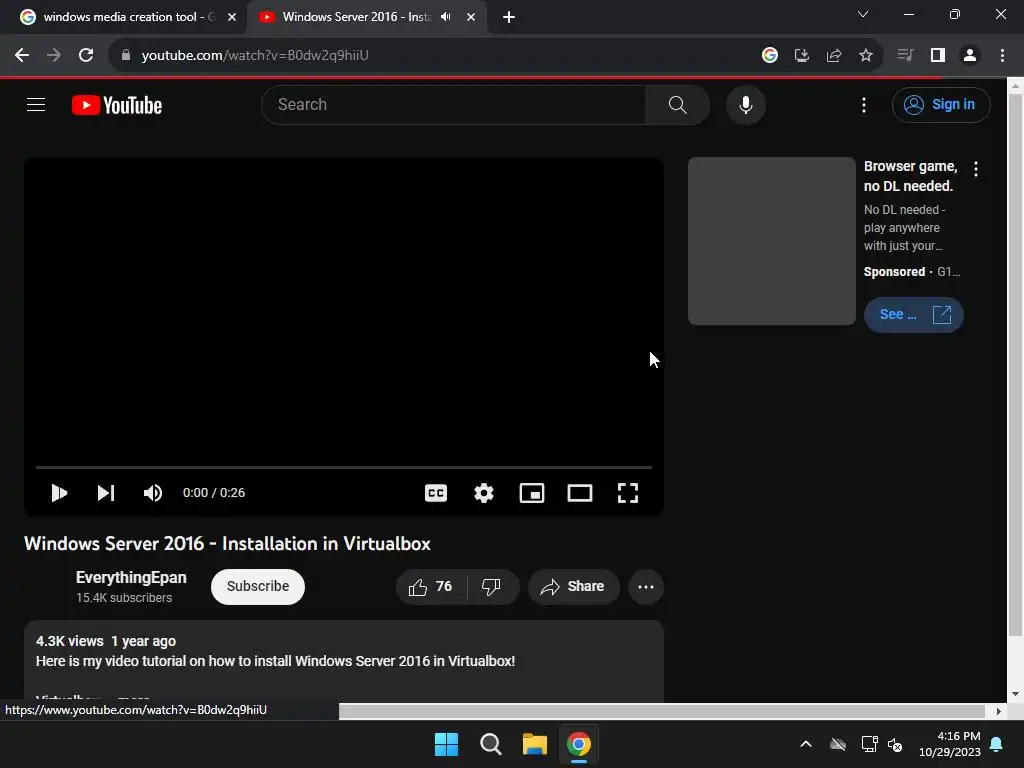This screenshot has height=768, width=1024.
Task: Open the notification bell
Action: (997, 744)
